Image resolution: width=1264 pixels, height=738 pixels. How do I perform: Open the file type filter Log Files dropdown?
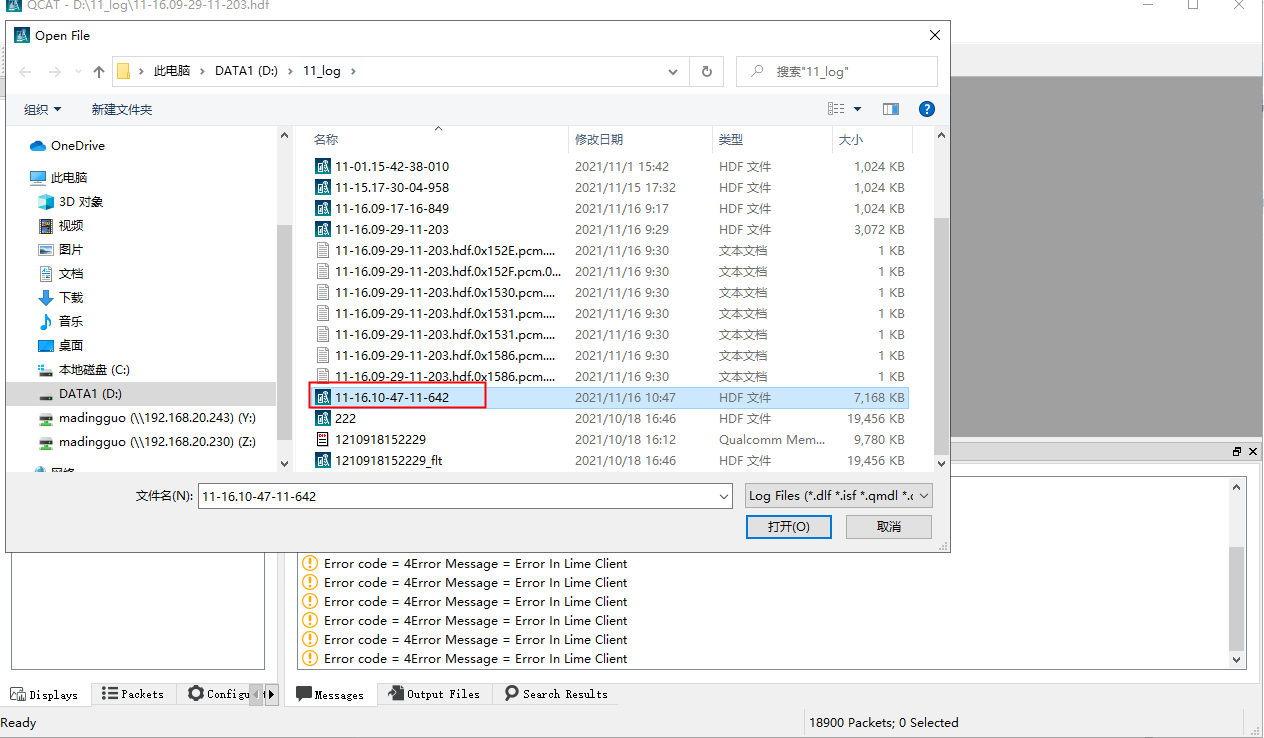pos(839,495)
